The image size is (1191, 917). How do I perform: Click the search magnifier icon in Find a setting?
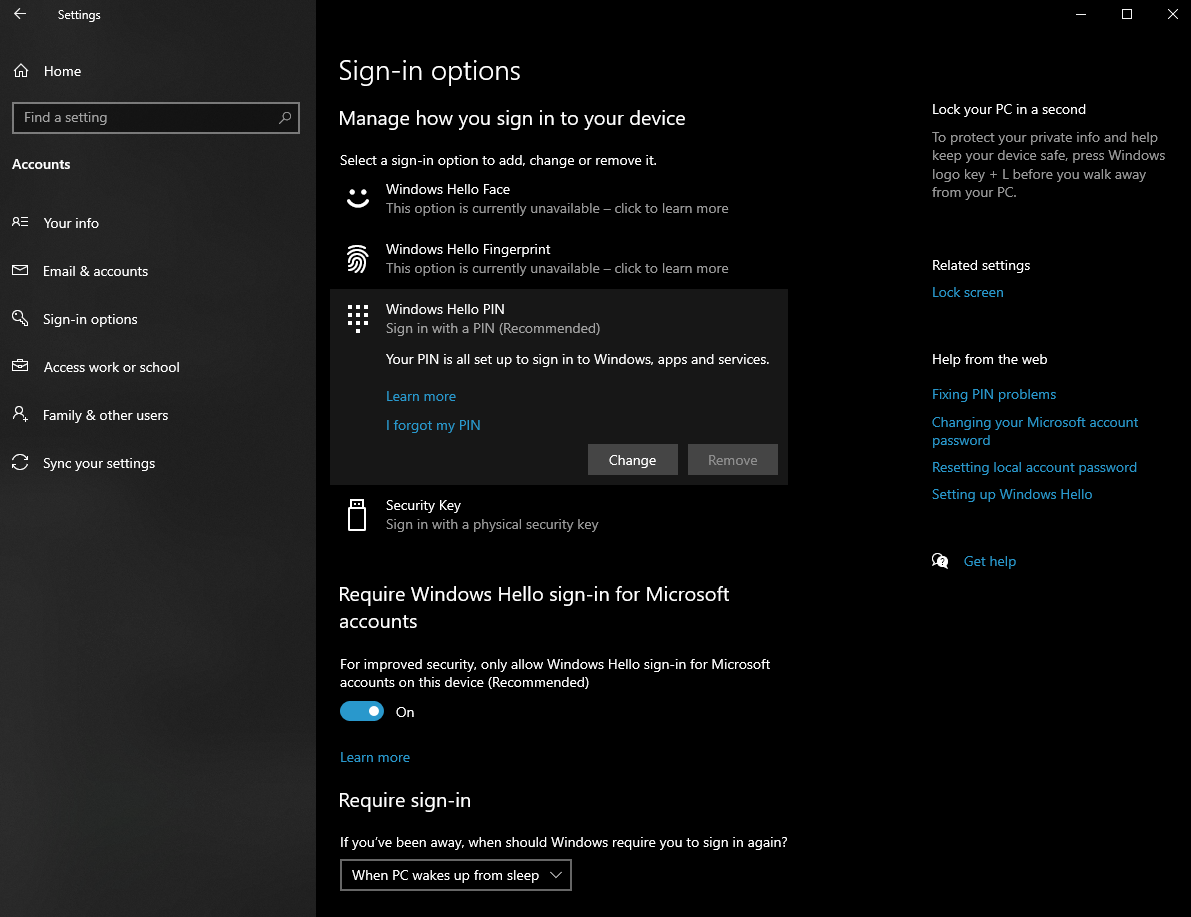tap(285, 118)
